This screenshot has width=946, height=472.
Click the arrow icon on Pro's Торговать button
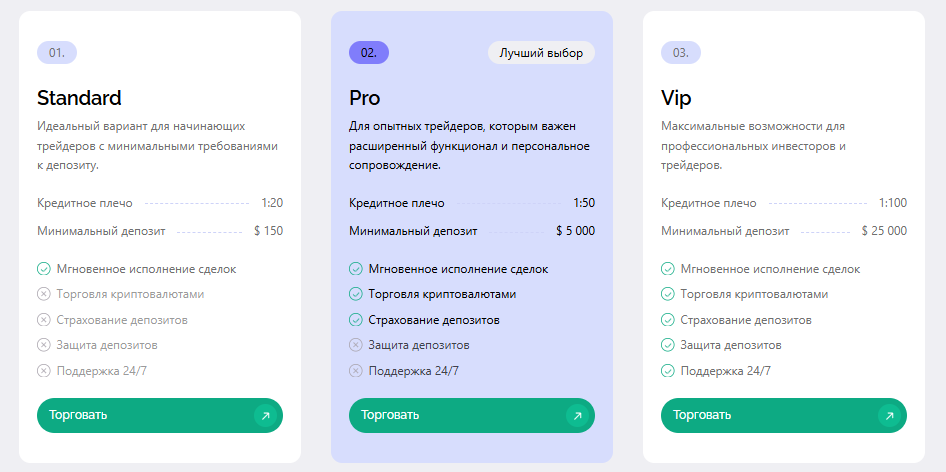576,416
